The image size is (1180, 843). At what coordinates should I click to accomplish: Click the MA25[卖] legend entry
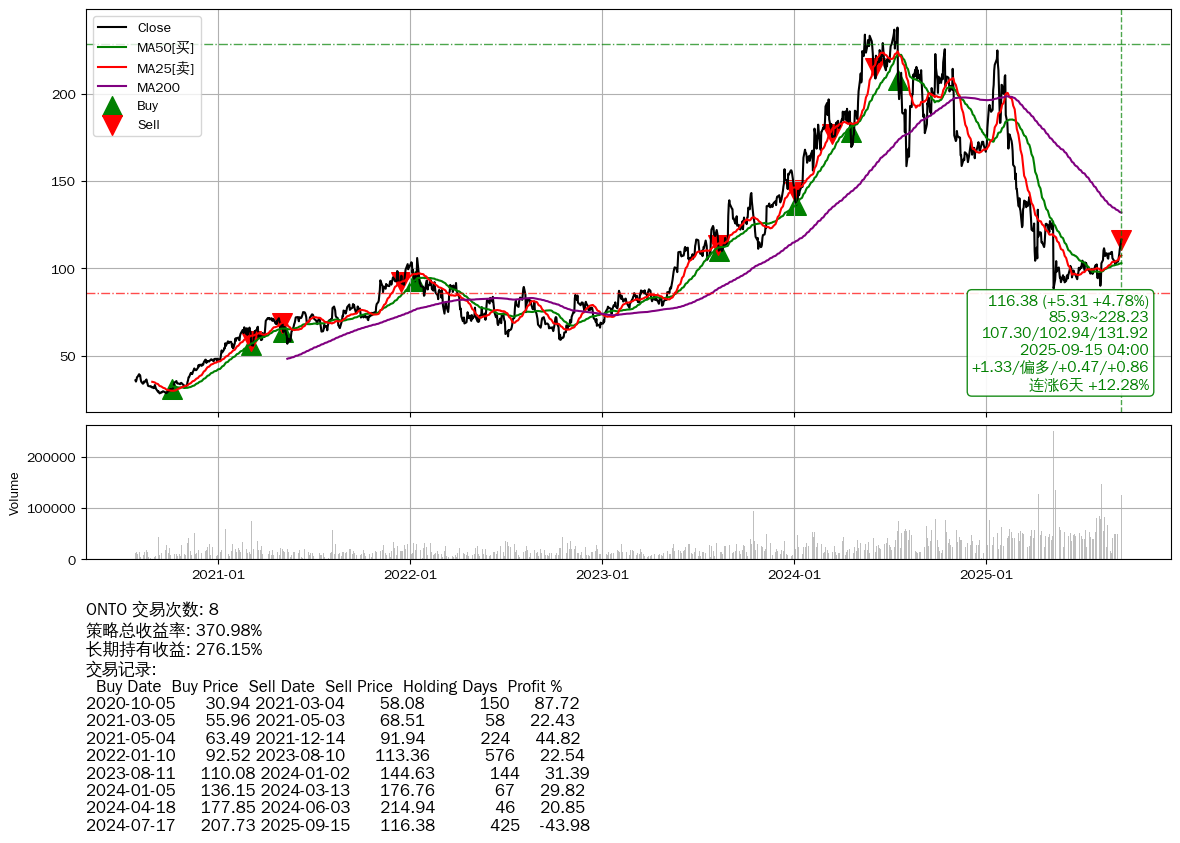(x=165, y=68)
